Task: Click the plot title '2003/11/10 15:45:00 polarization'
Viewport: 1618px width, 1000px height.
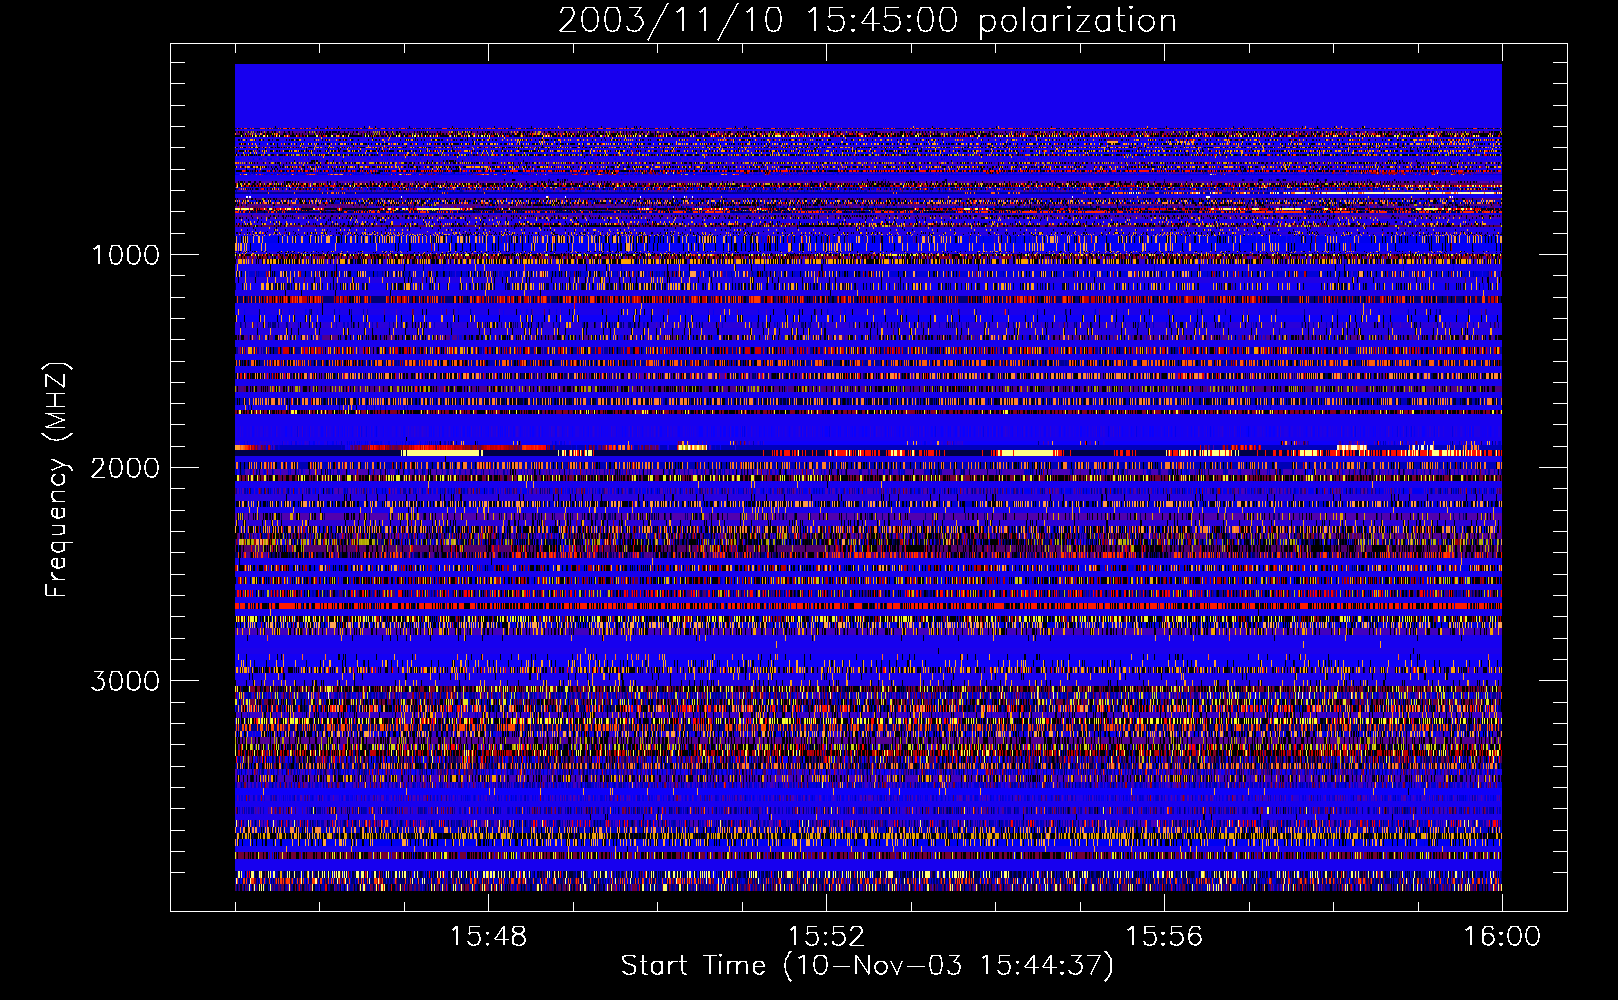Action: (x=867, y=21)
